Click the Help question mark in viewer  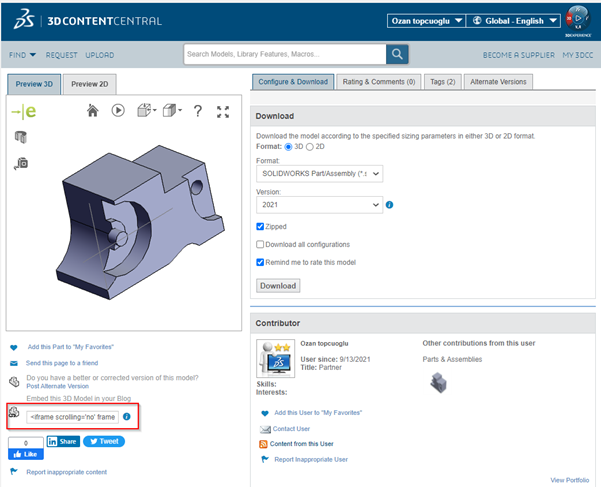197,111
